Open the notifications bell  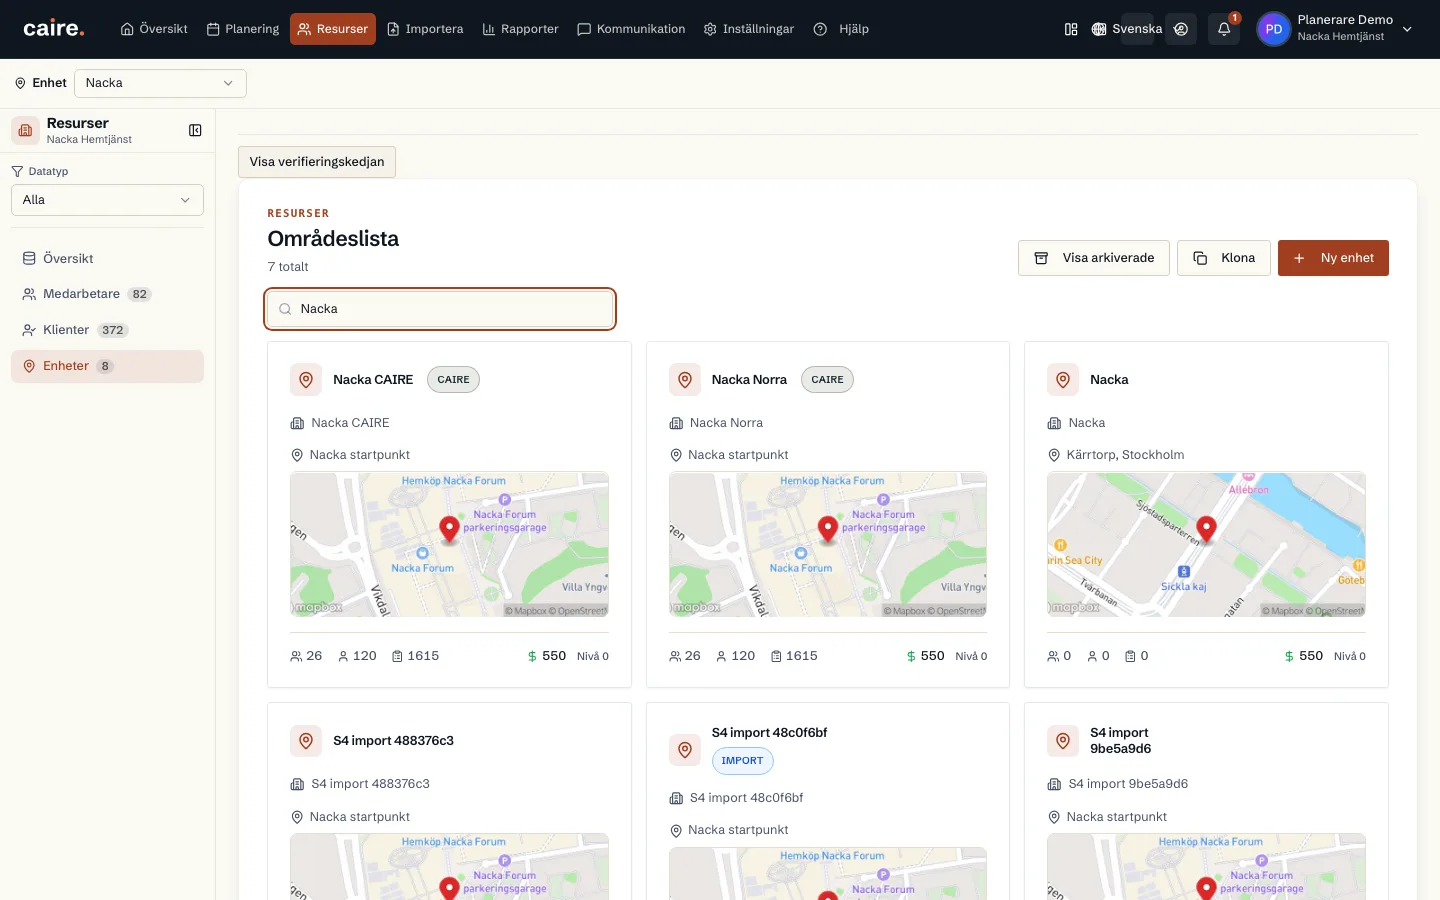click(x=1223, y=29)
